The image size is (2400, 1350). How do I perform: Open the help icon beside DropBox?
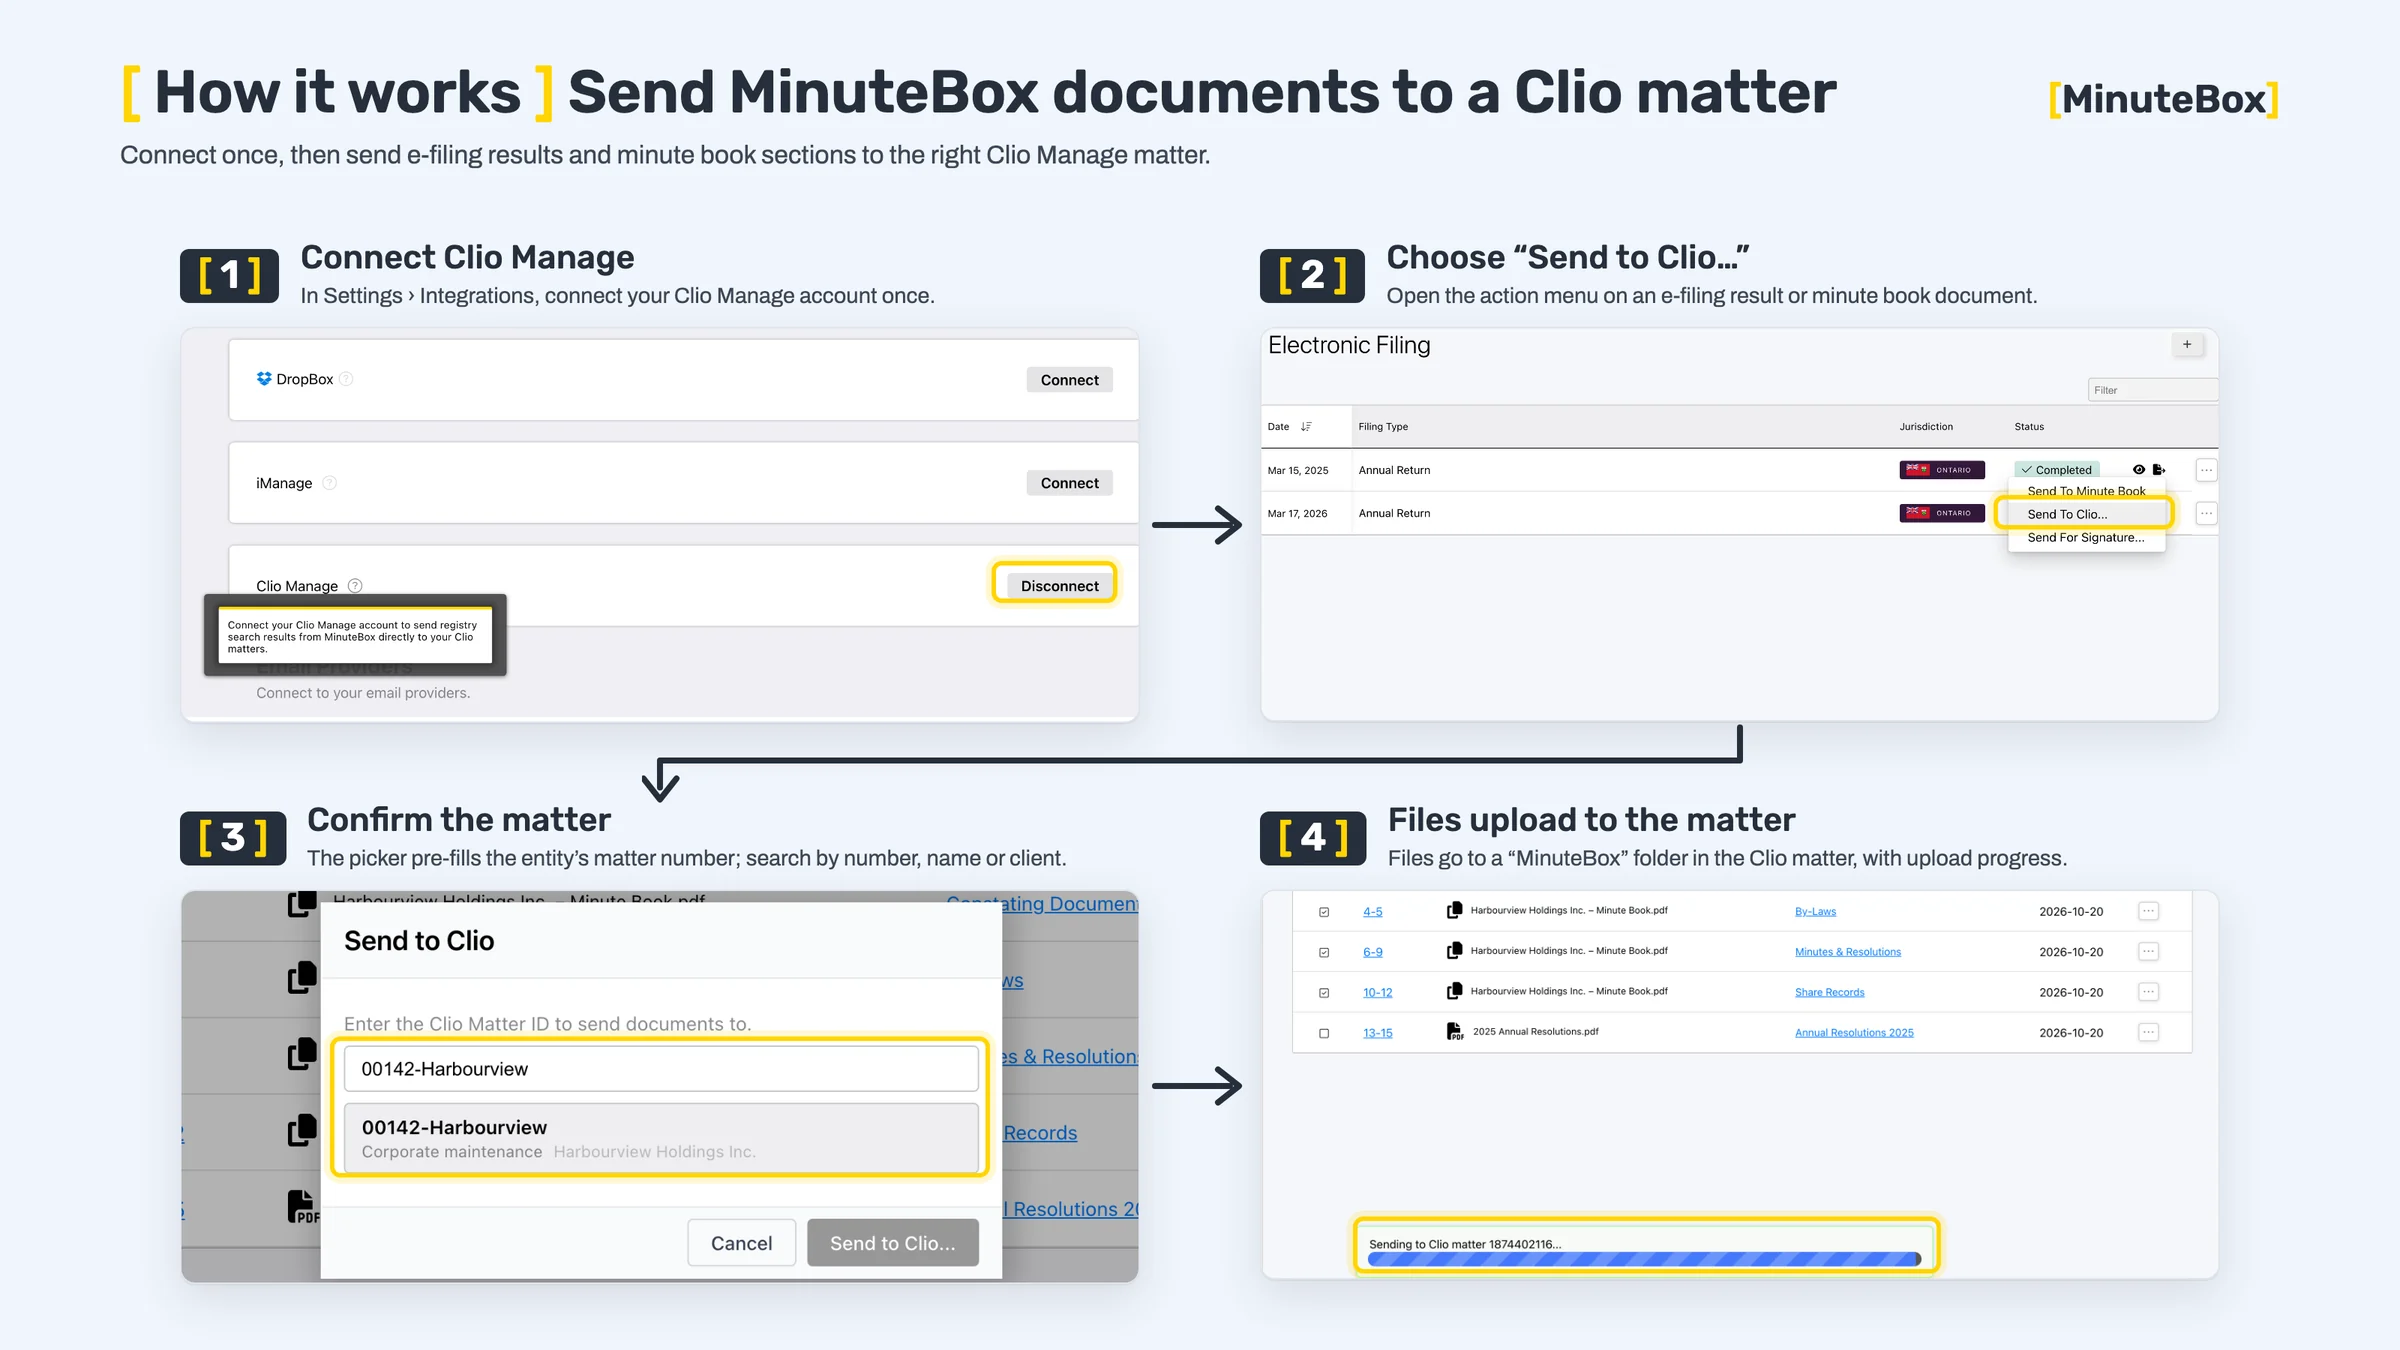click(346, 379)
